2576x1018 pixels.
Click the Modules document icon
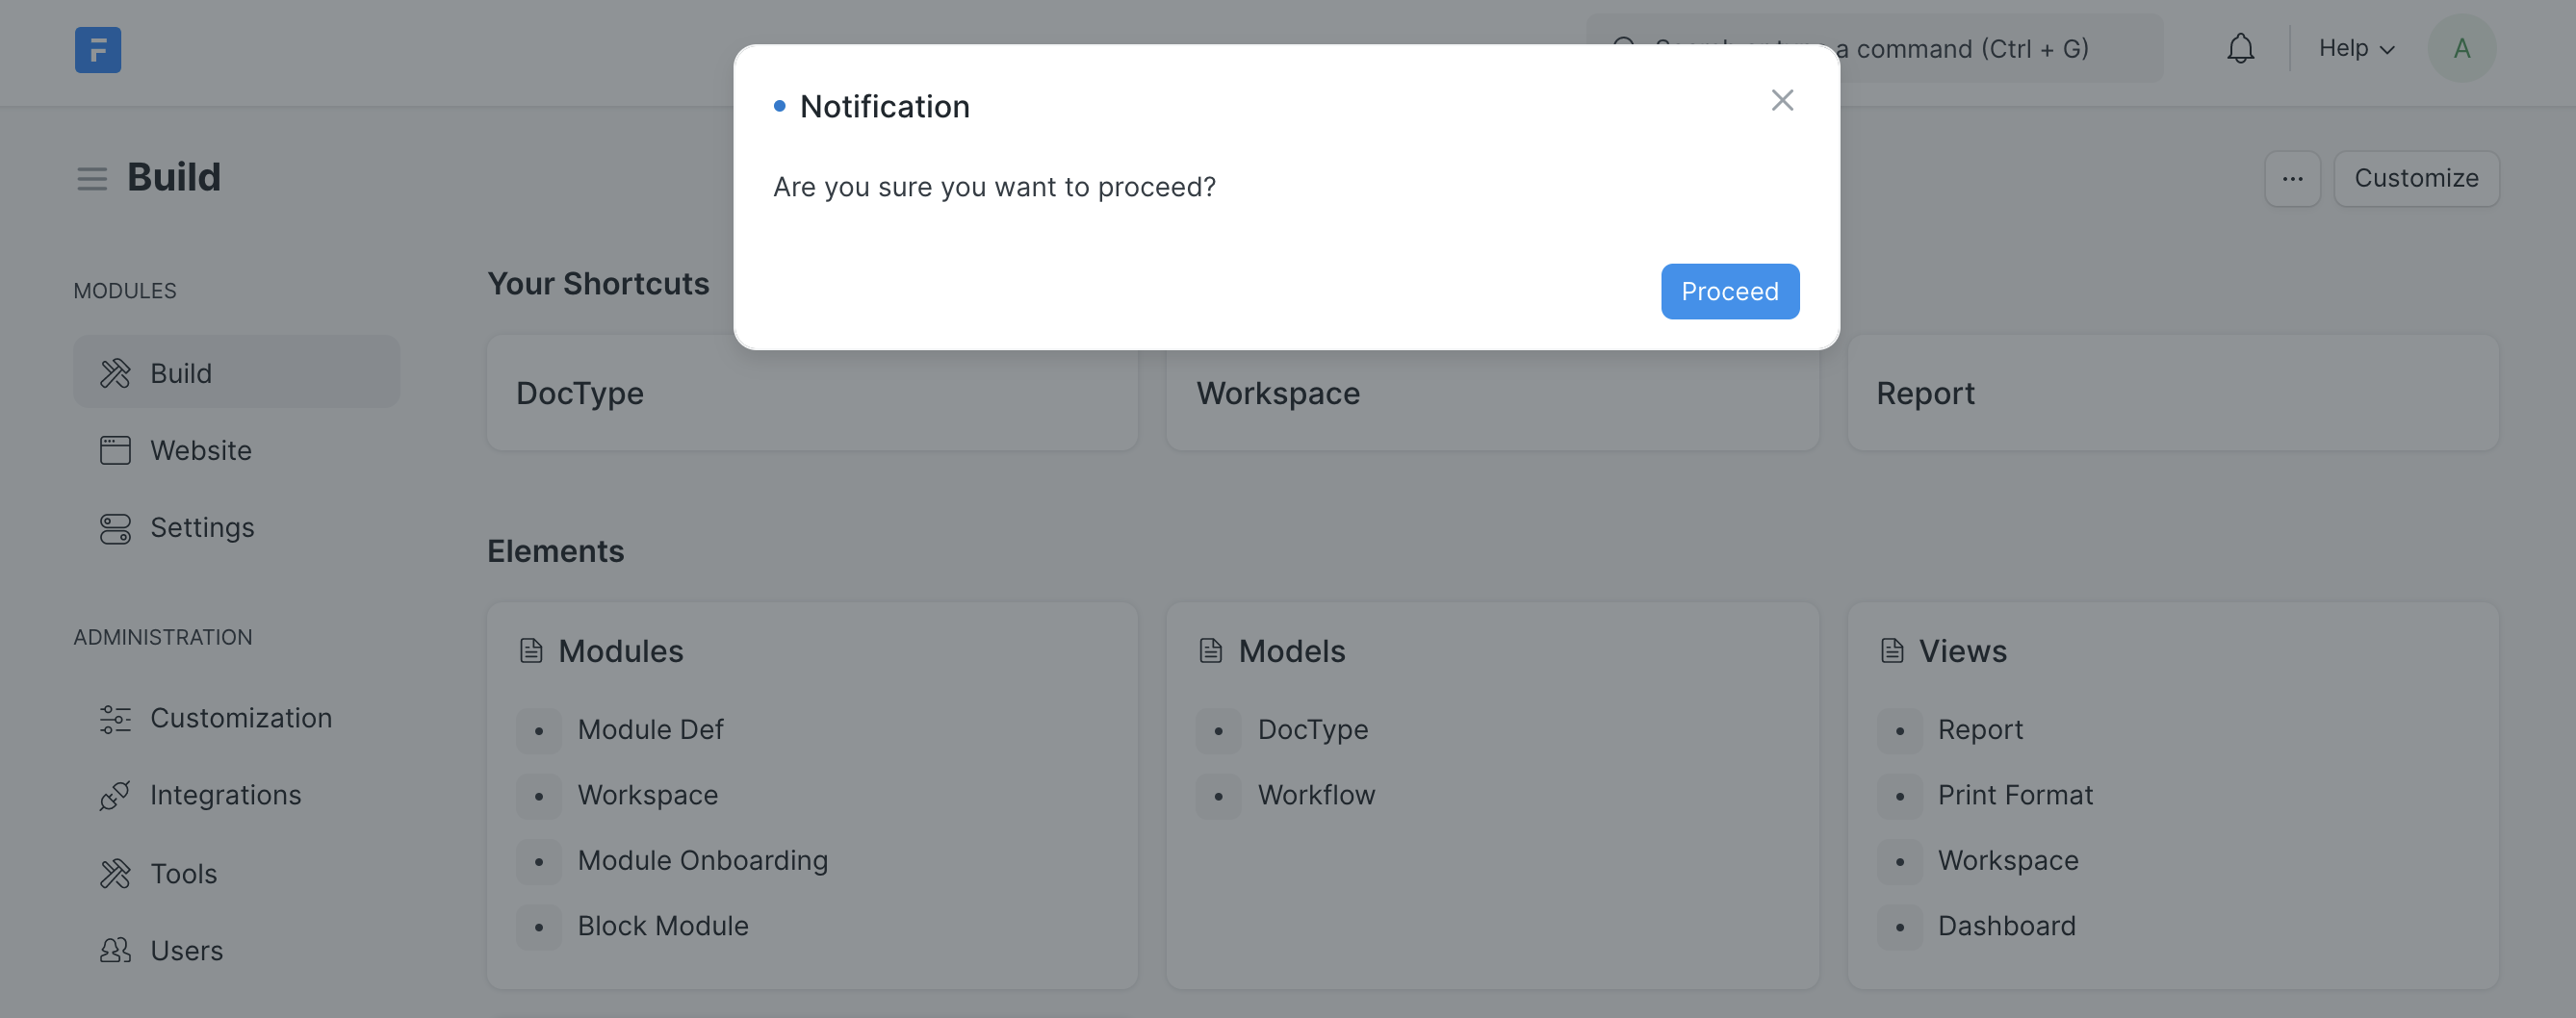[x=531, y=649]
